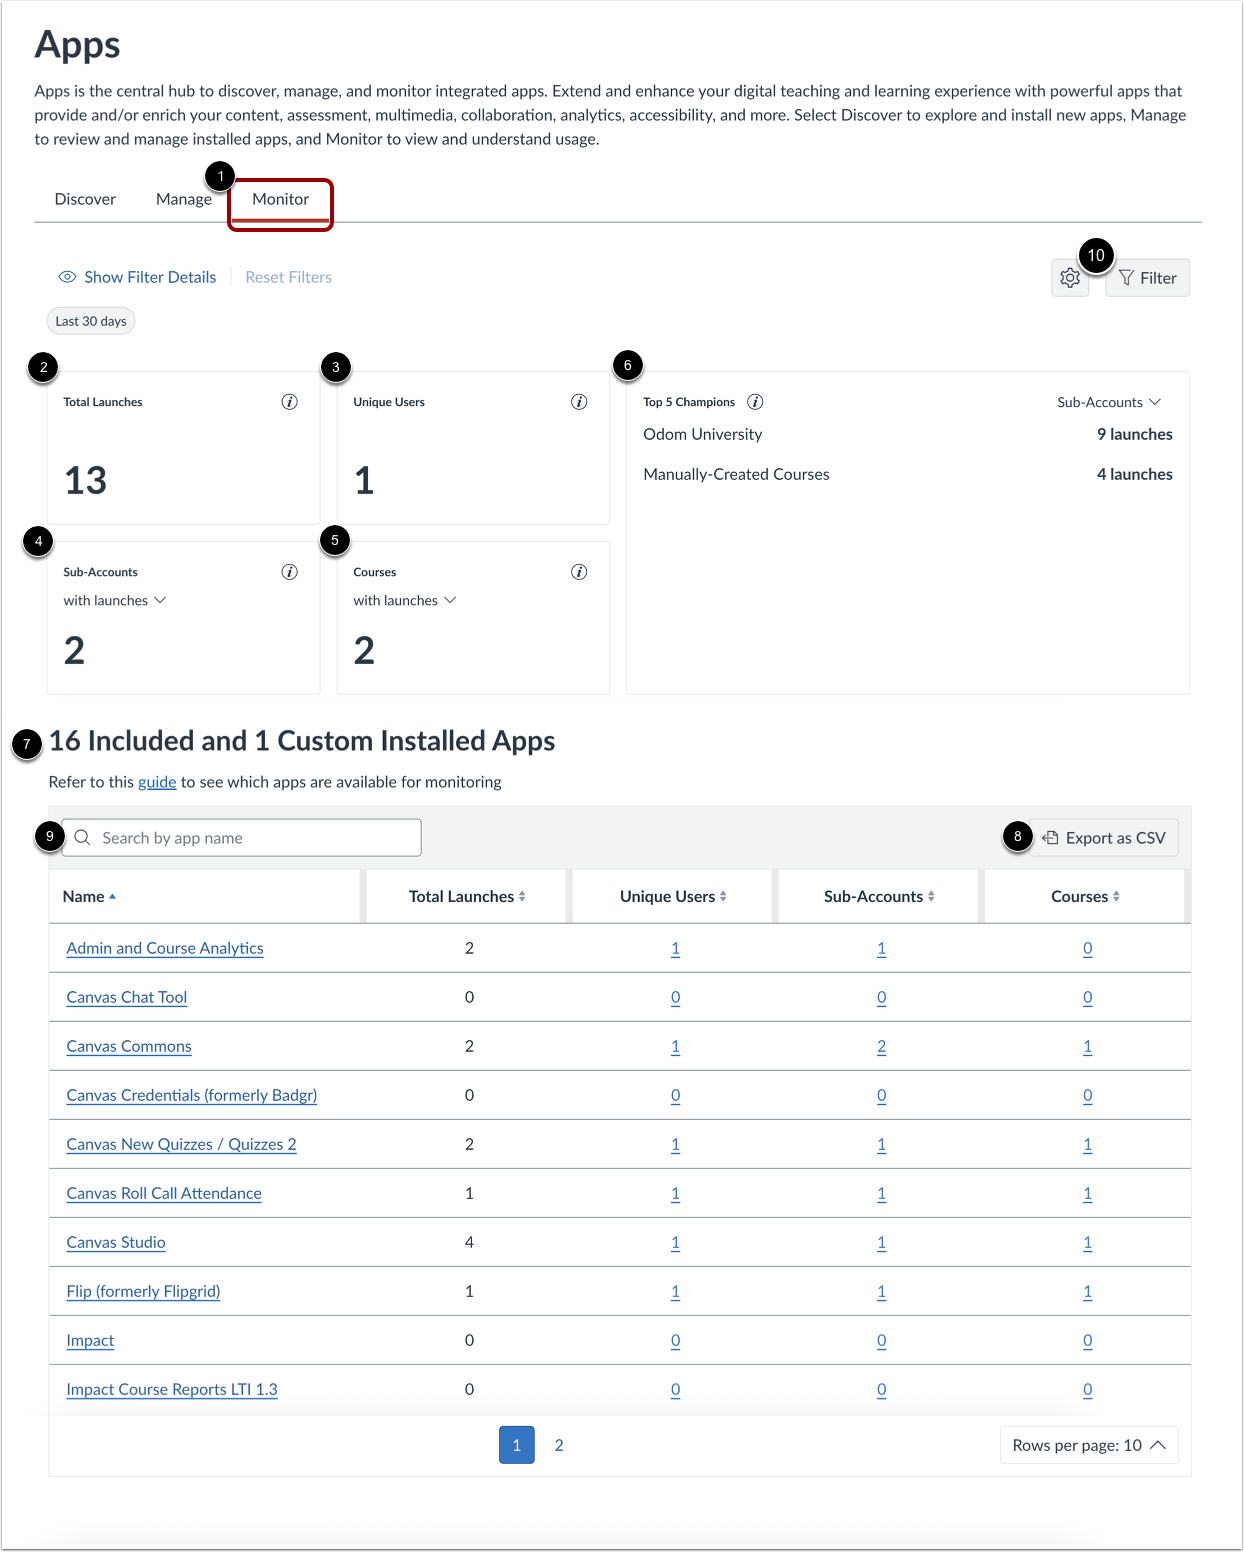Click the info icon beside Top 5 Champions
This screenshot has width=1244, height=1552.
pyautogui.click(x=755, y=402)
